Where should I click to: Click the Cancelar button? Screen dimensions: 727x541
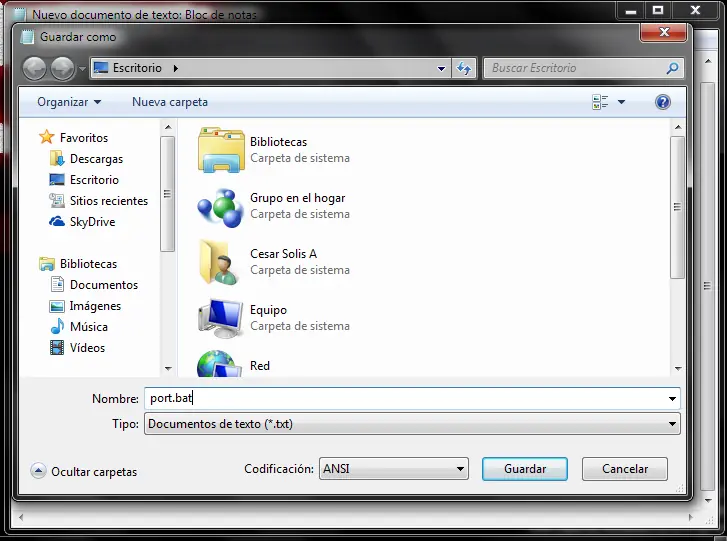coord(625,469)
